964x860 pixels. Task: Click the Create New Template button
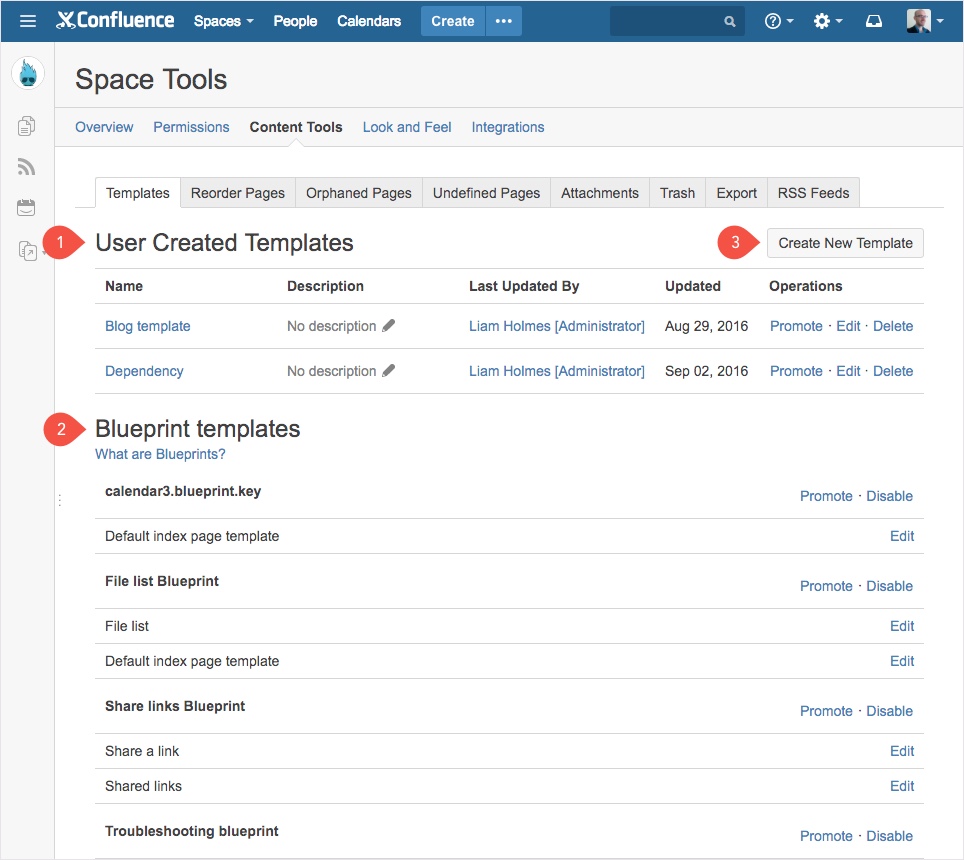point(845,243)
